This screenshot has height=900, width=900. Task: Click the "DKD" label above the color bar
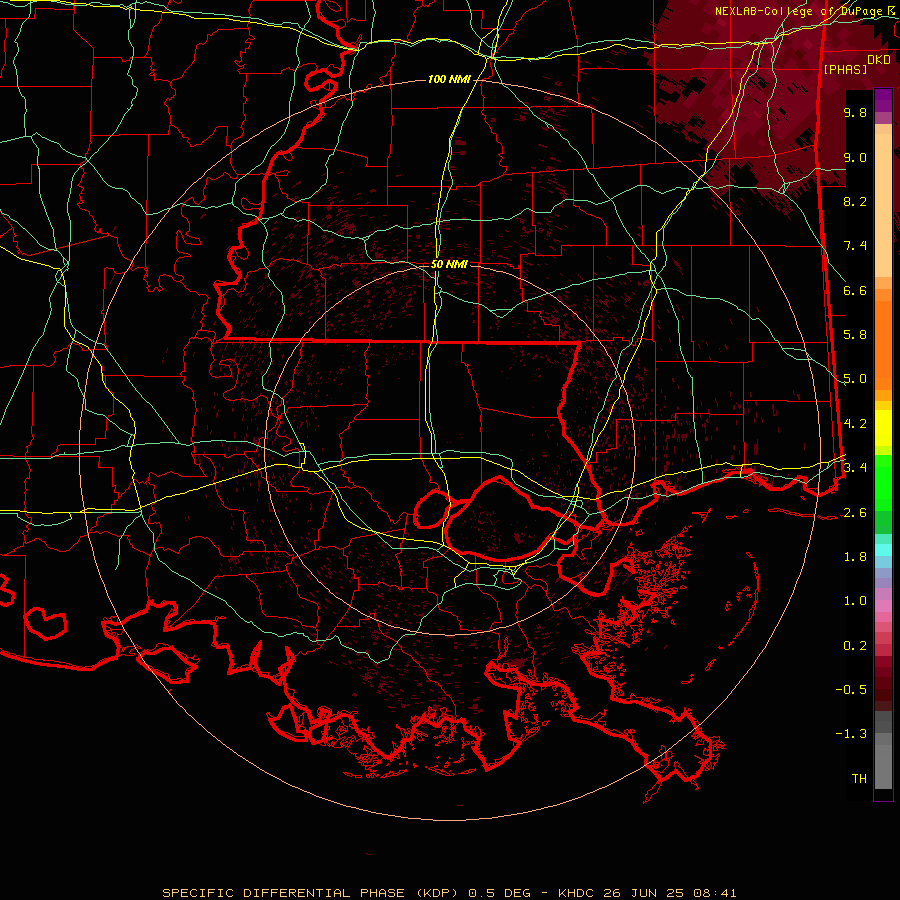point(879,60)
